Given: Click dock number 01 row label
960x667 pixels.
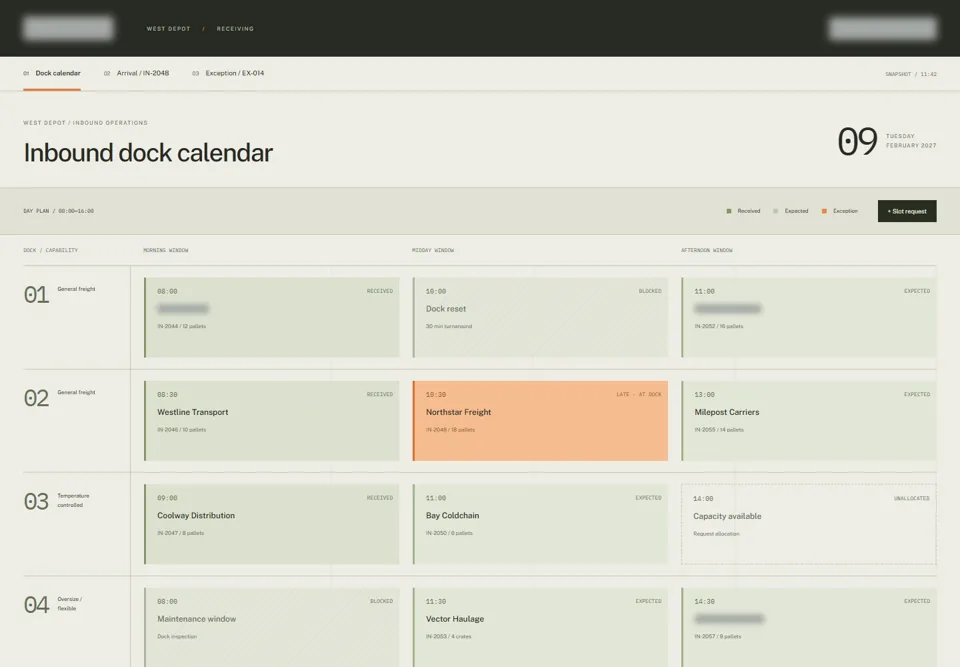Looking at the screenshot, I should tap(36, 295).
